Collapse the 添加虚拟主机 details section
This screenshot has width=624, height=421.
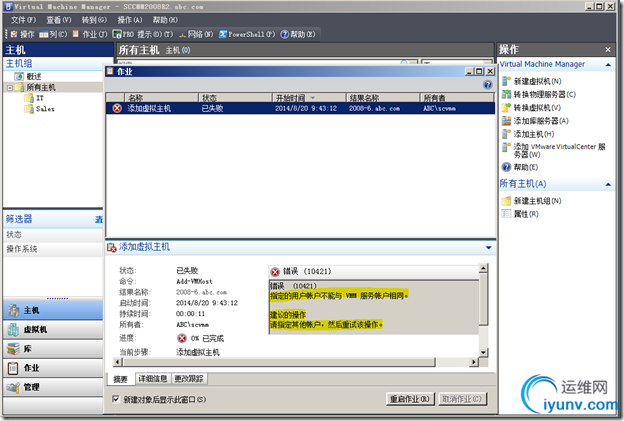click(489, 248)
